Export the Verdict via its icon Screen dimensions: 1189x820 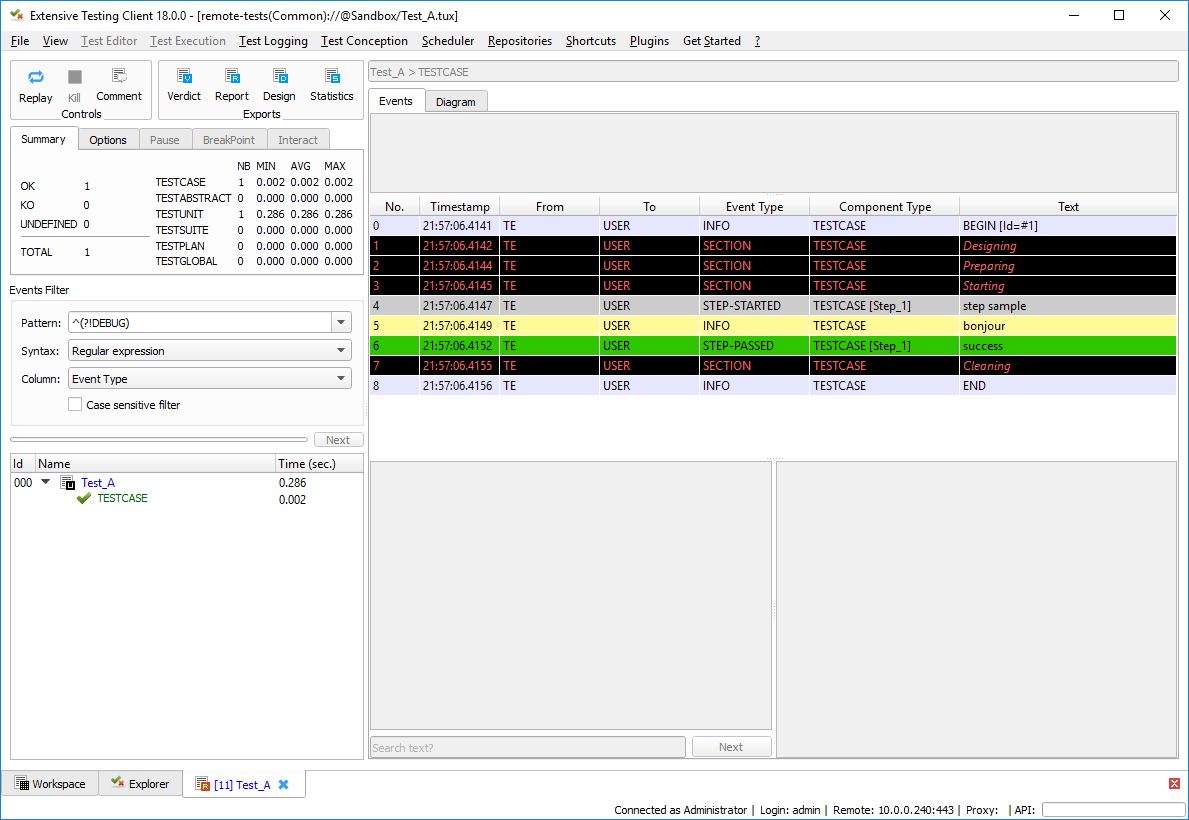pos(184,75)
